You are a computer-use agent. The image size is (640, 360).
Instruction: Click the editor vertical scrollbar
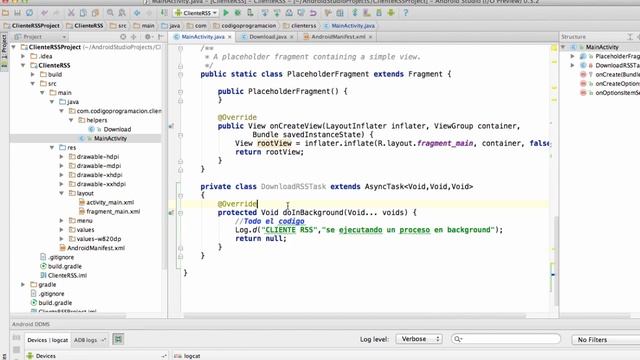pyautogui.click(x=556, y=261)
